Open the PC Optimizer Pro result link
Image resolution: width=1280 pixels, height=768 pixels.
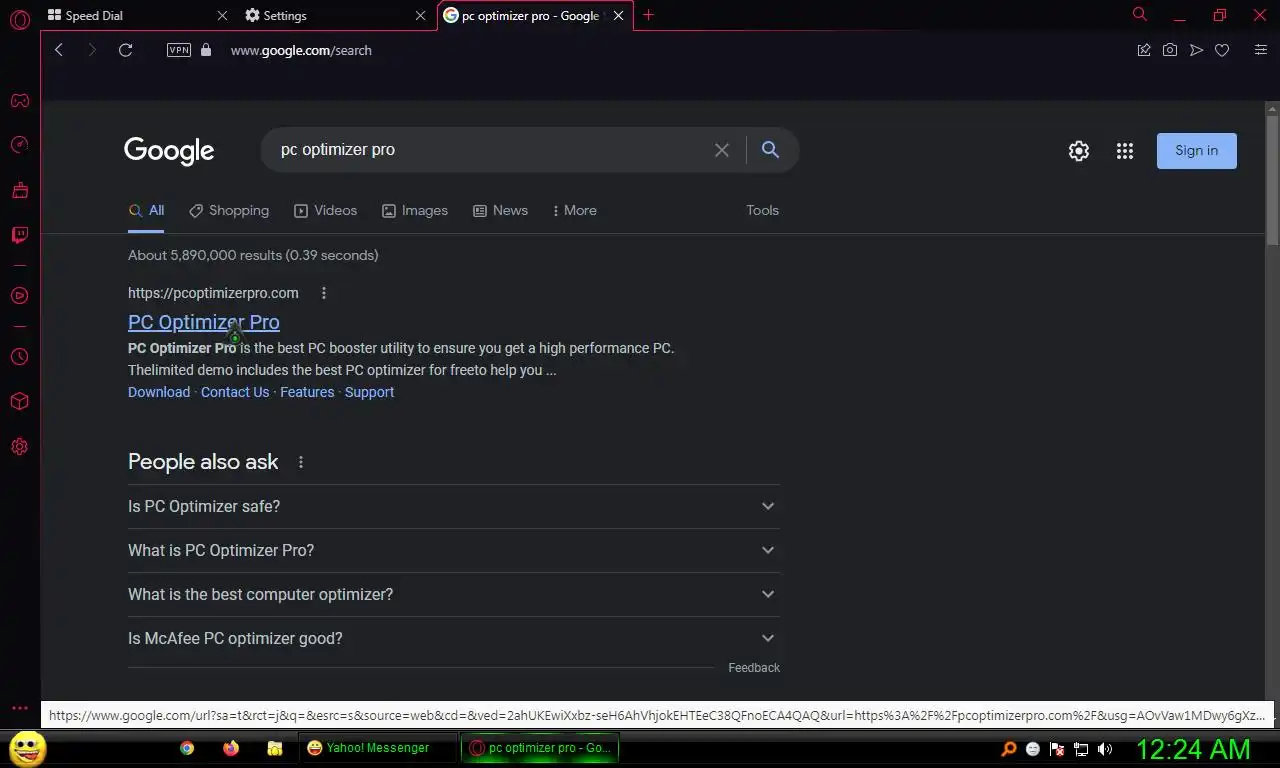coord(204,322)
